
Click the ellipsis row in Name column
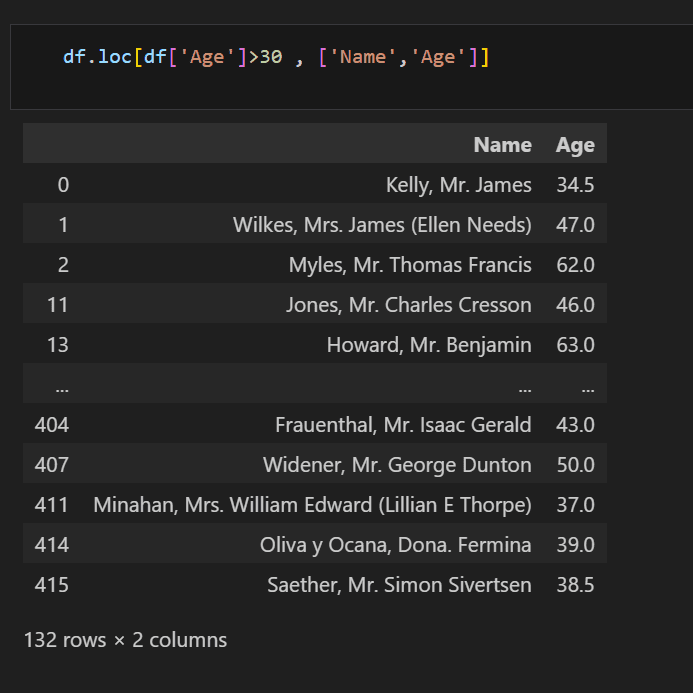pos(525,388)
